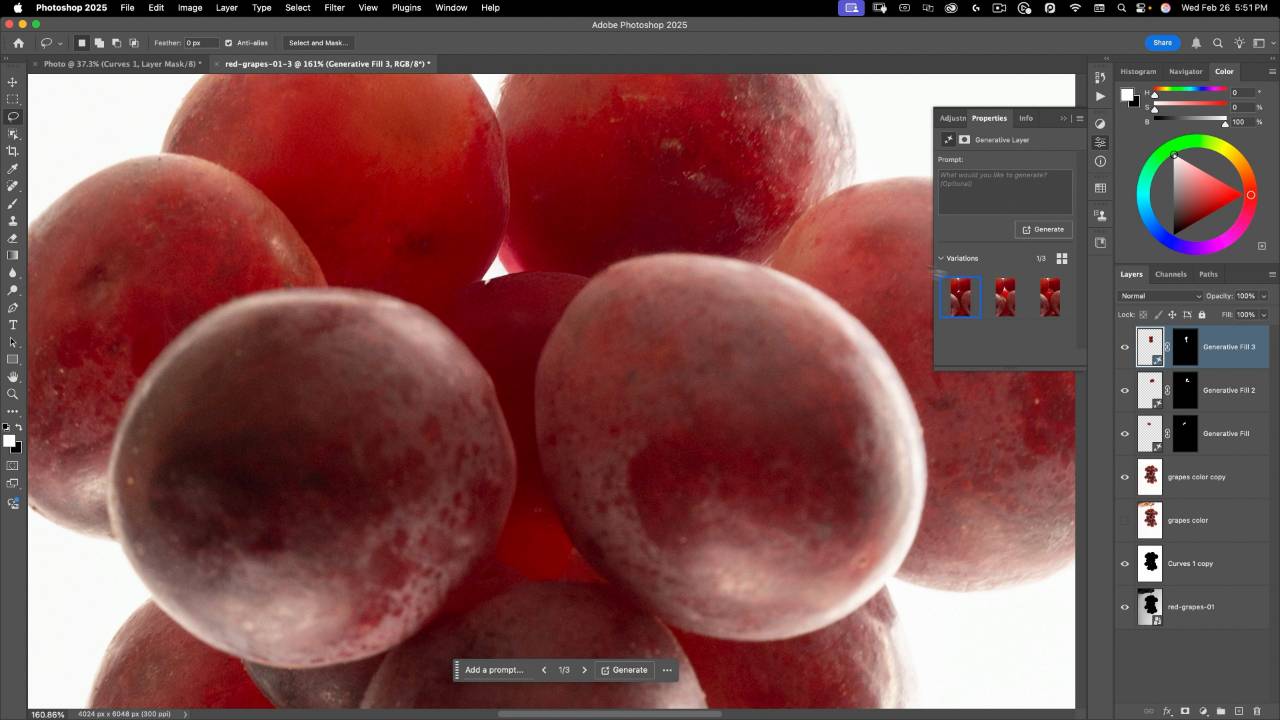
Task: Show the hidden grapes color layer
Action: tap(1125, 520)
